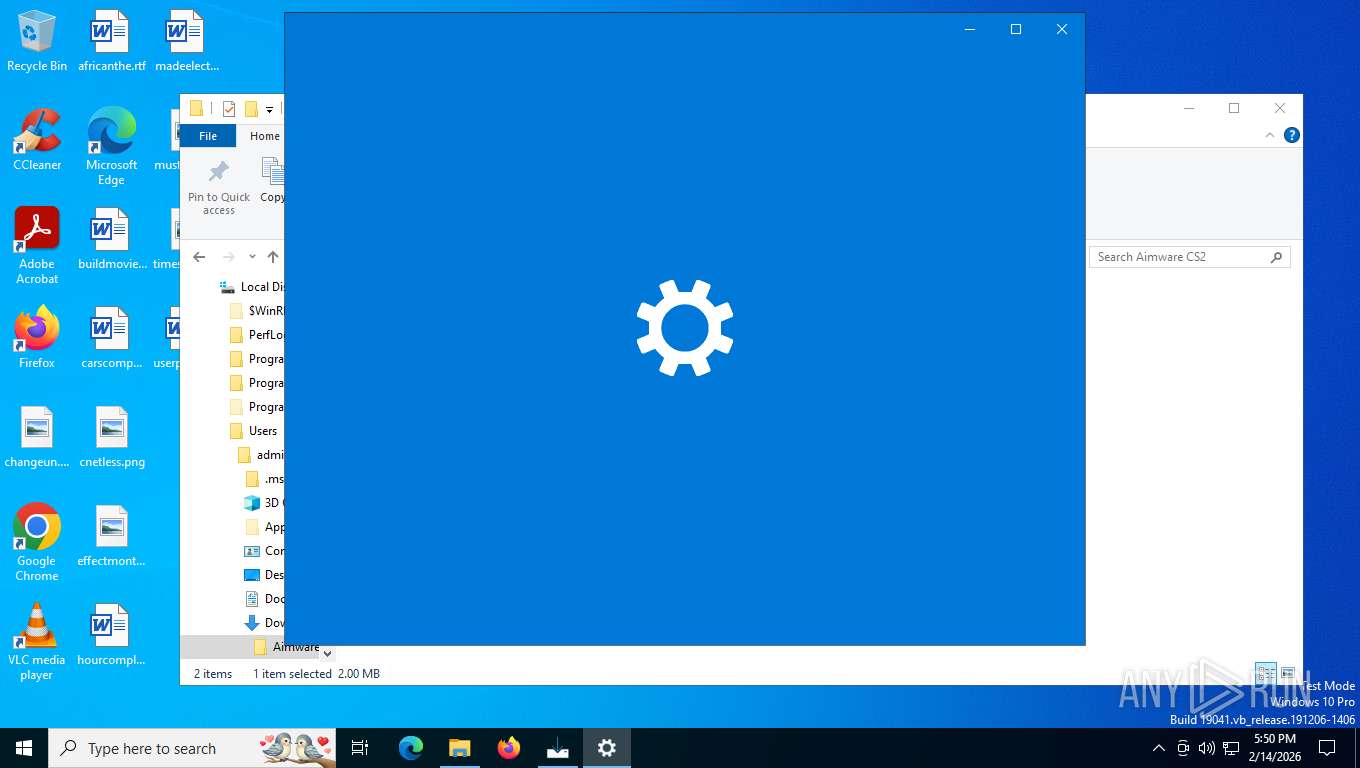Click the Explorer Properties quick-access toolbar icon
The width and height of the screenshot is (1360, 768).
229,108
